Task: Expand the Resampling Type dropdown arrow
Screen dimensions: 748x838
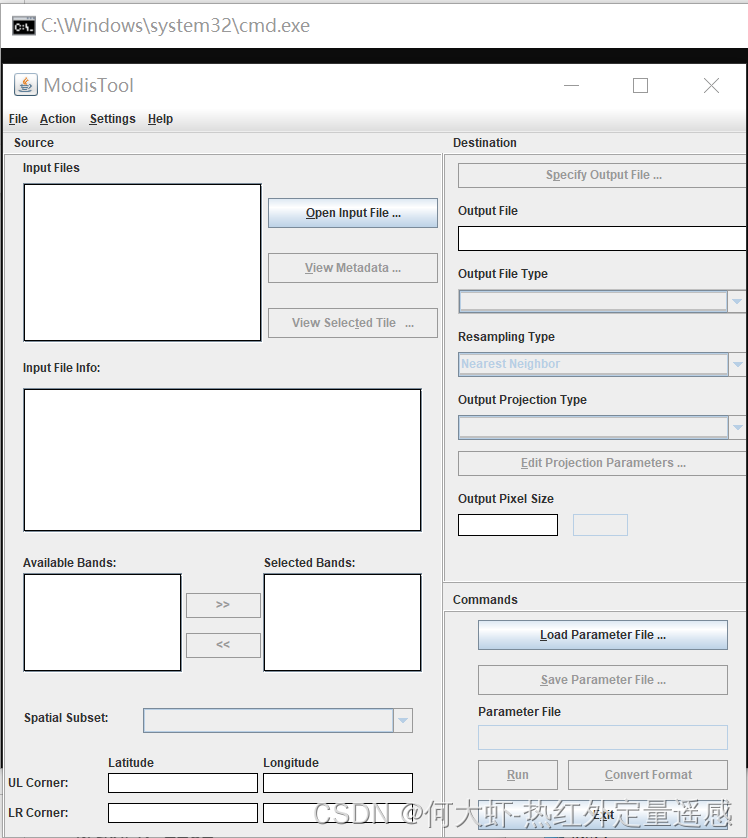Action: pyautogui.click(x=737, y=364)
